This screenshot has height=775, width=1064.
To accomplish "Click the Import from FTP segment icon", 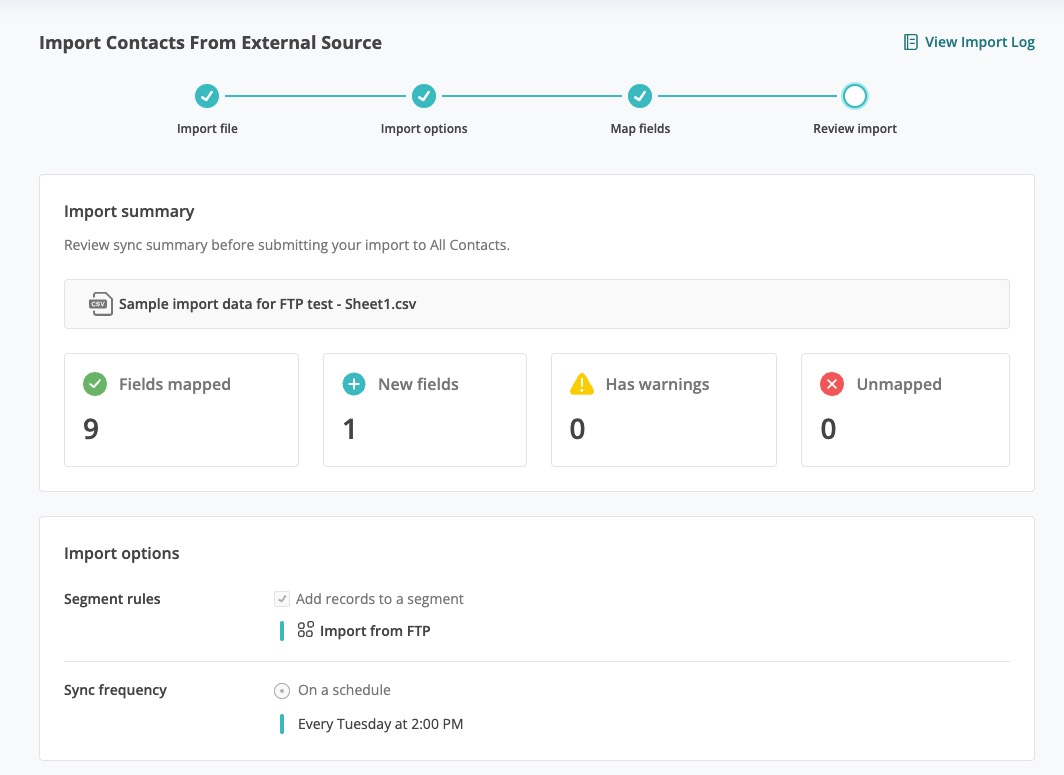I will [305, 630].
